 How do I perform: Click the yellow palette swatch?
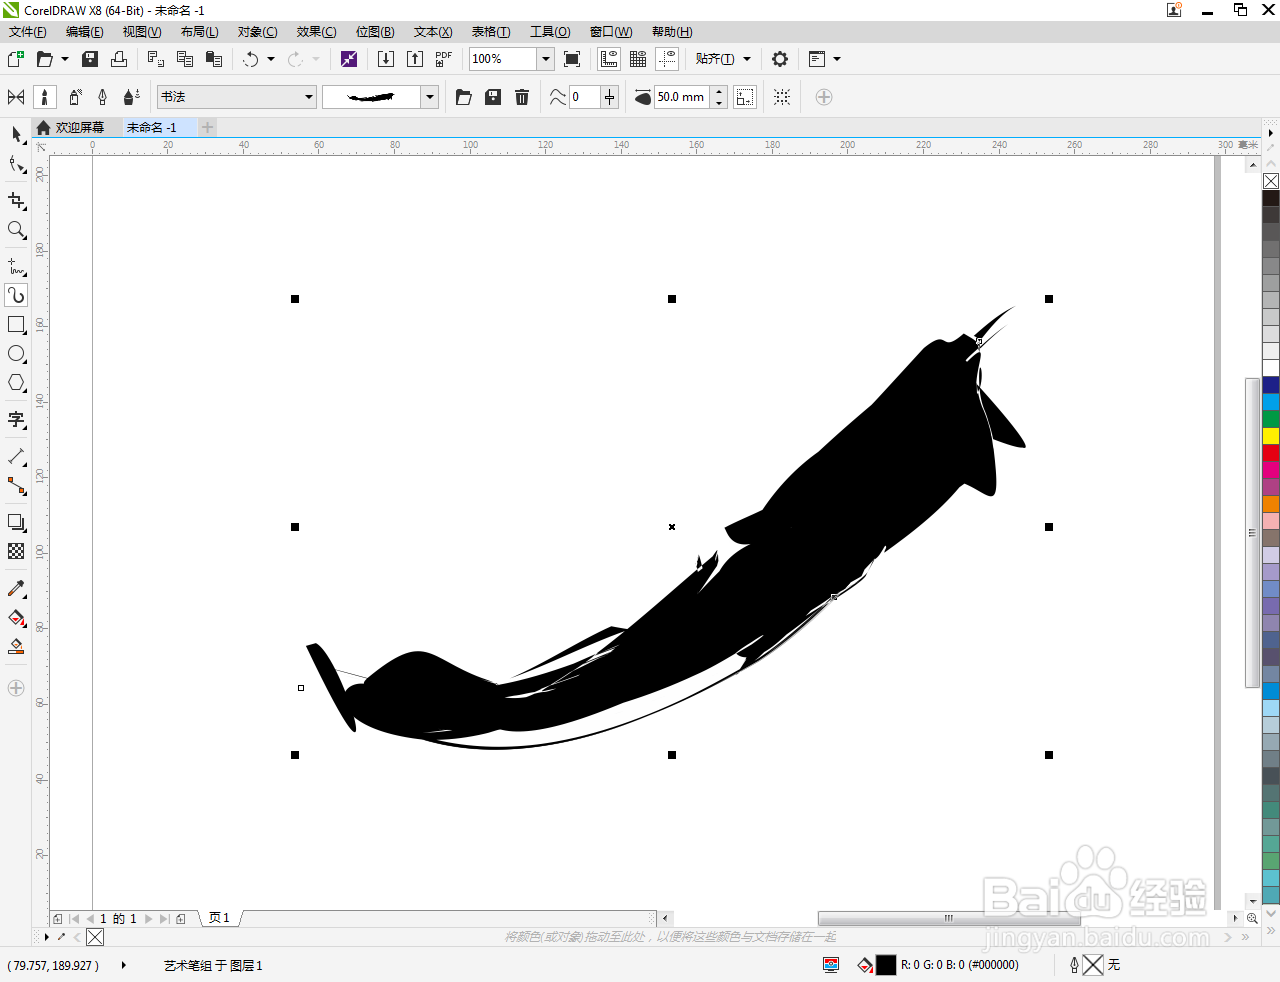pos(1271,435)
